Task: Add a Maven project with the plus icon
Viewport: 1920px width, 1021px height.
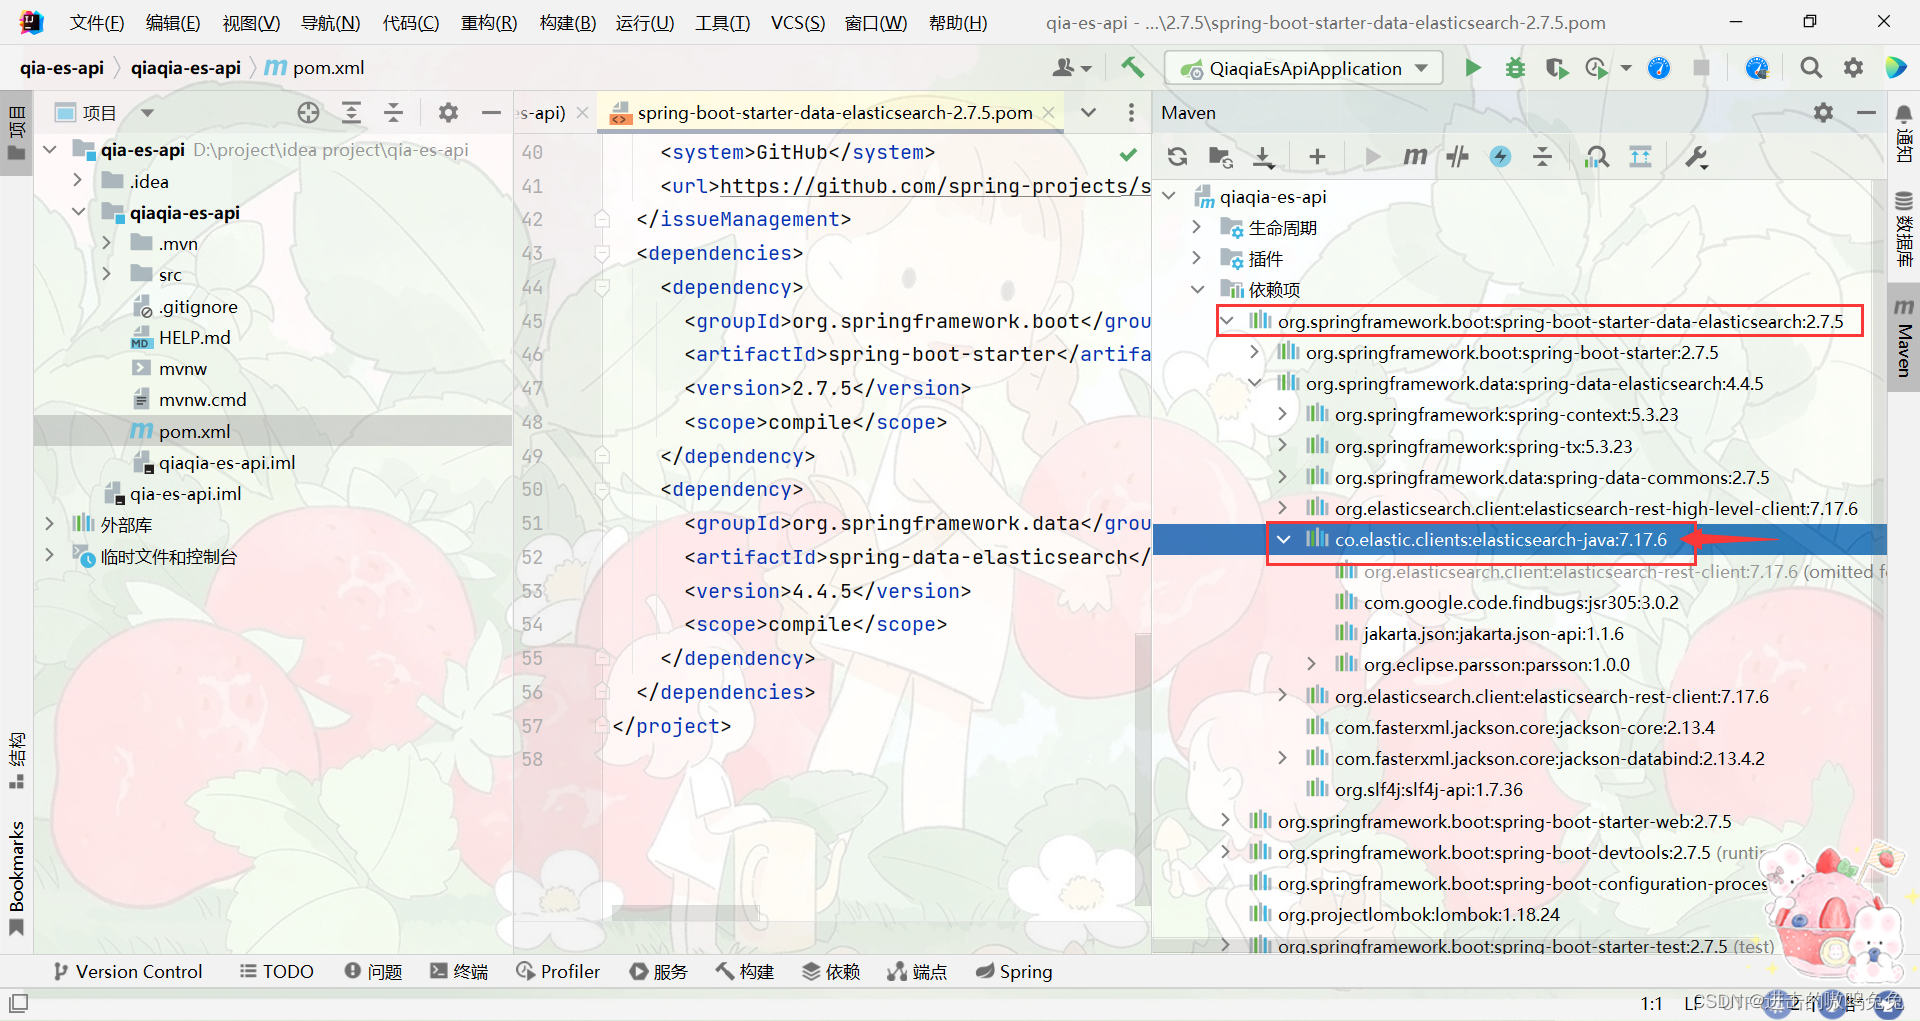Action: 1317,157
